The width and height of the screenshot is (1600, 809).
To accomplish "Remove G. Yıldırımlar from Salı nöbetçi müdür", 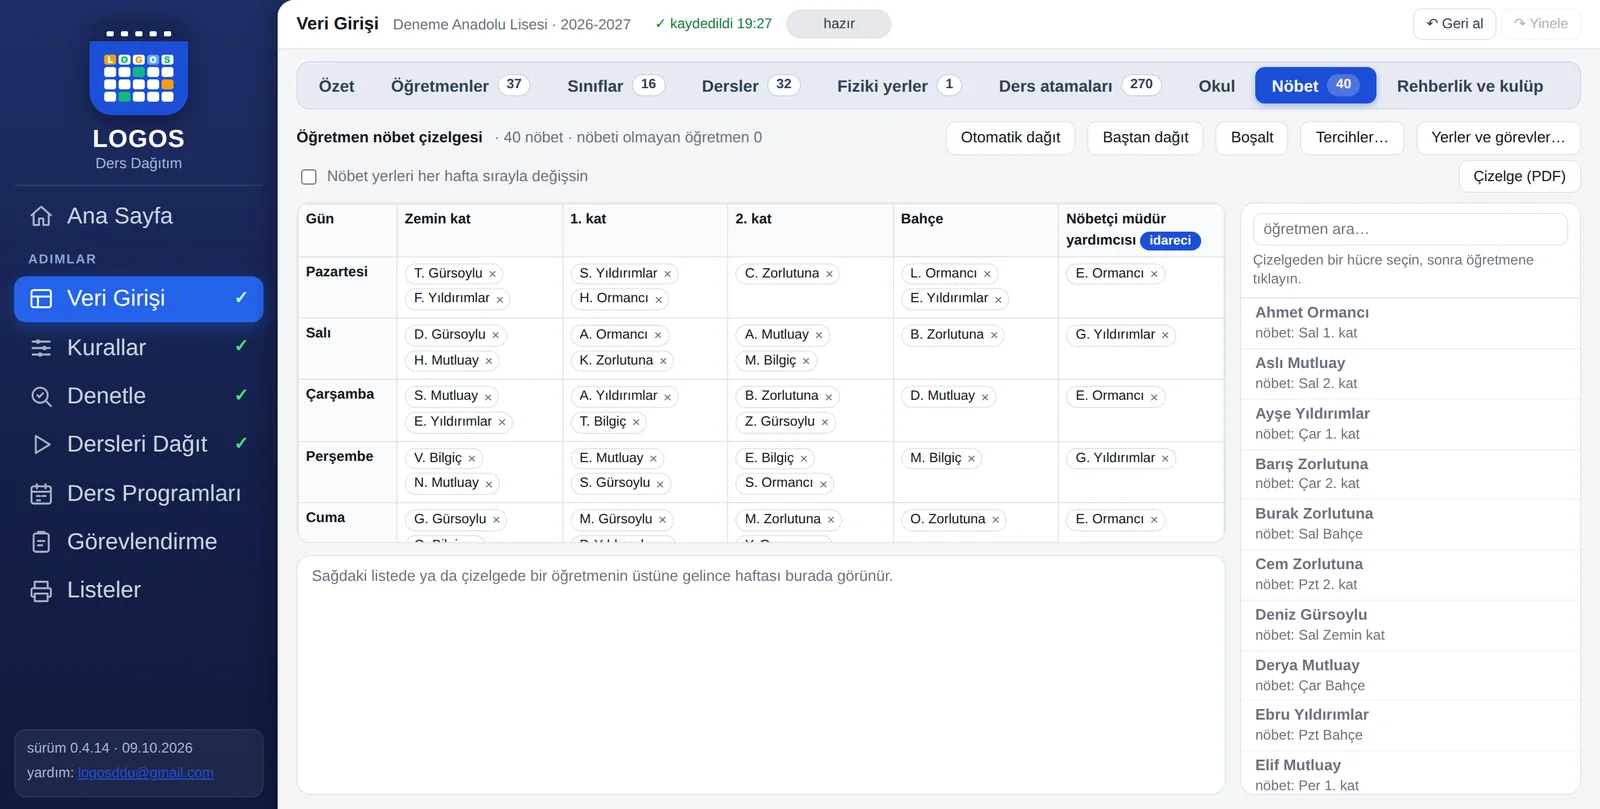I will point(1165,335).
